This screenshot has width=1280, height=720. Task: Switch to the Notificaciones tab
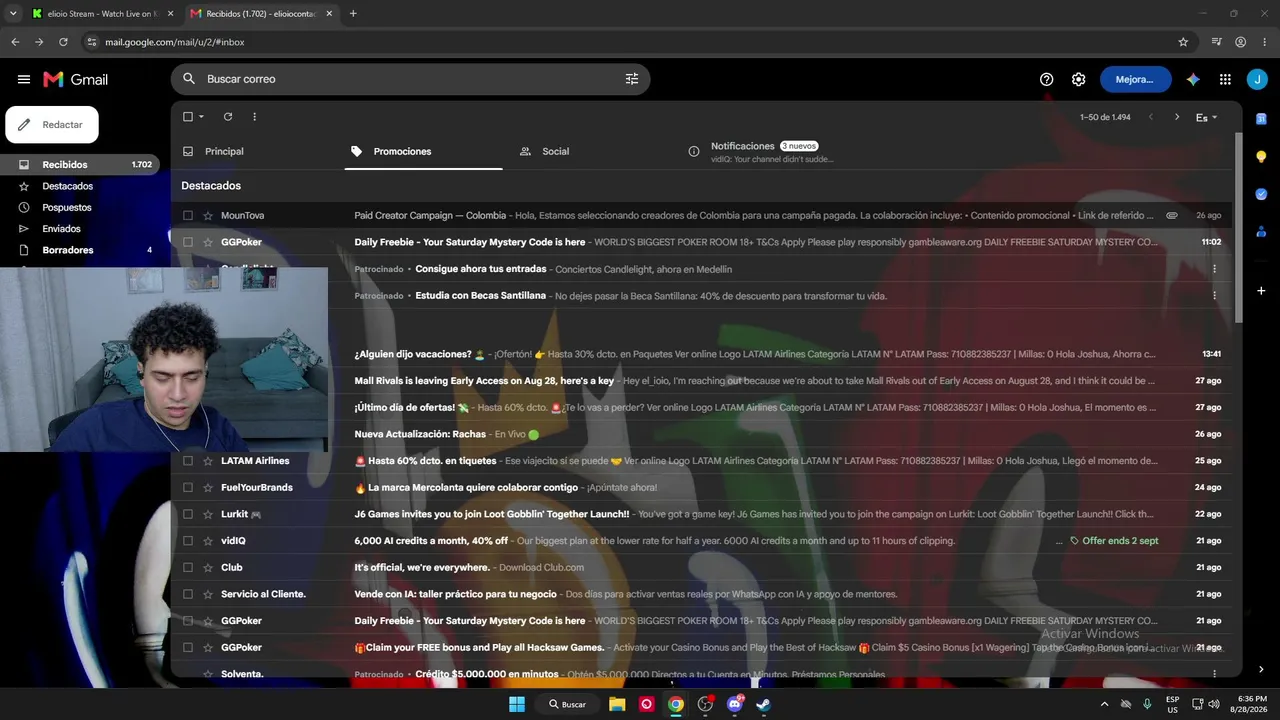pyautogui.click(x=760, y=151)
